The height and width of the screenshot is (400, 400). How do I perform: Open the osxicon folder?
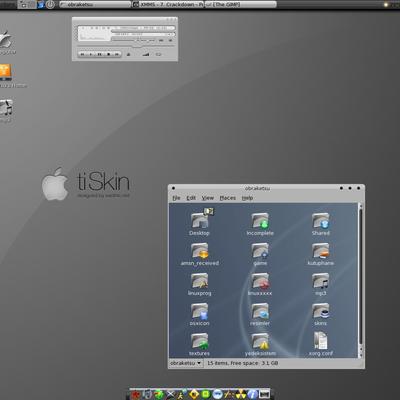[199, 314]
